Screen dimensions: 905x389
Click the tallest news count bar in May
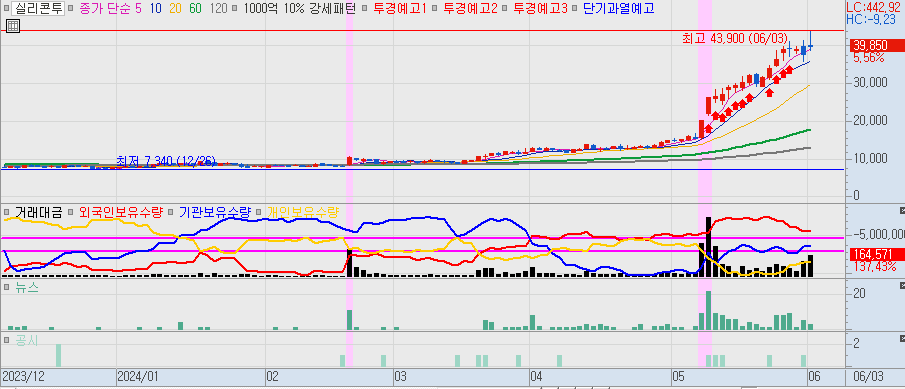tap(709, 311)
